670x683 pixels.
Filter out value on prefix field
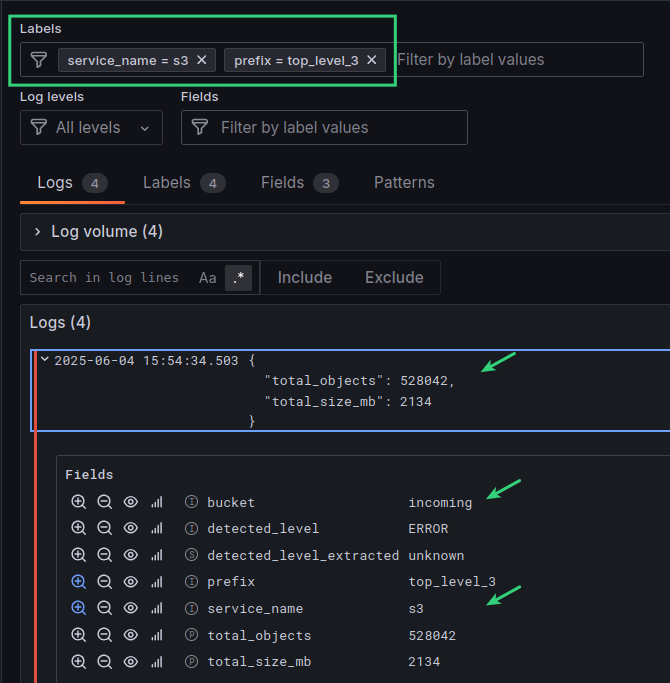pyautogui.click(x=105, y=582)
